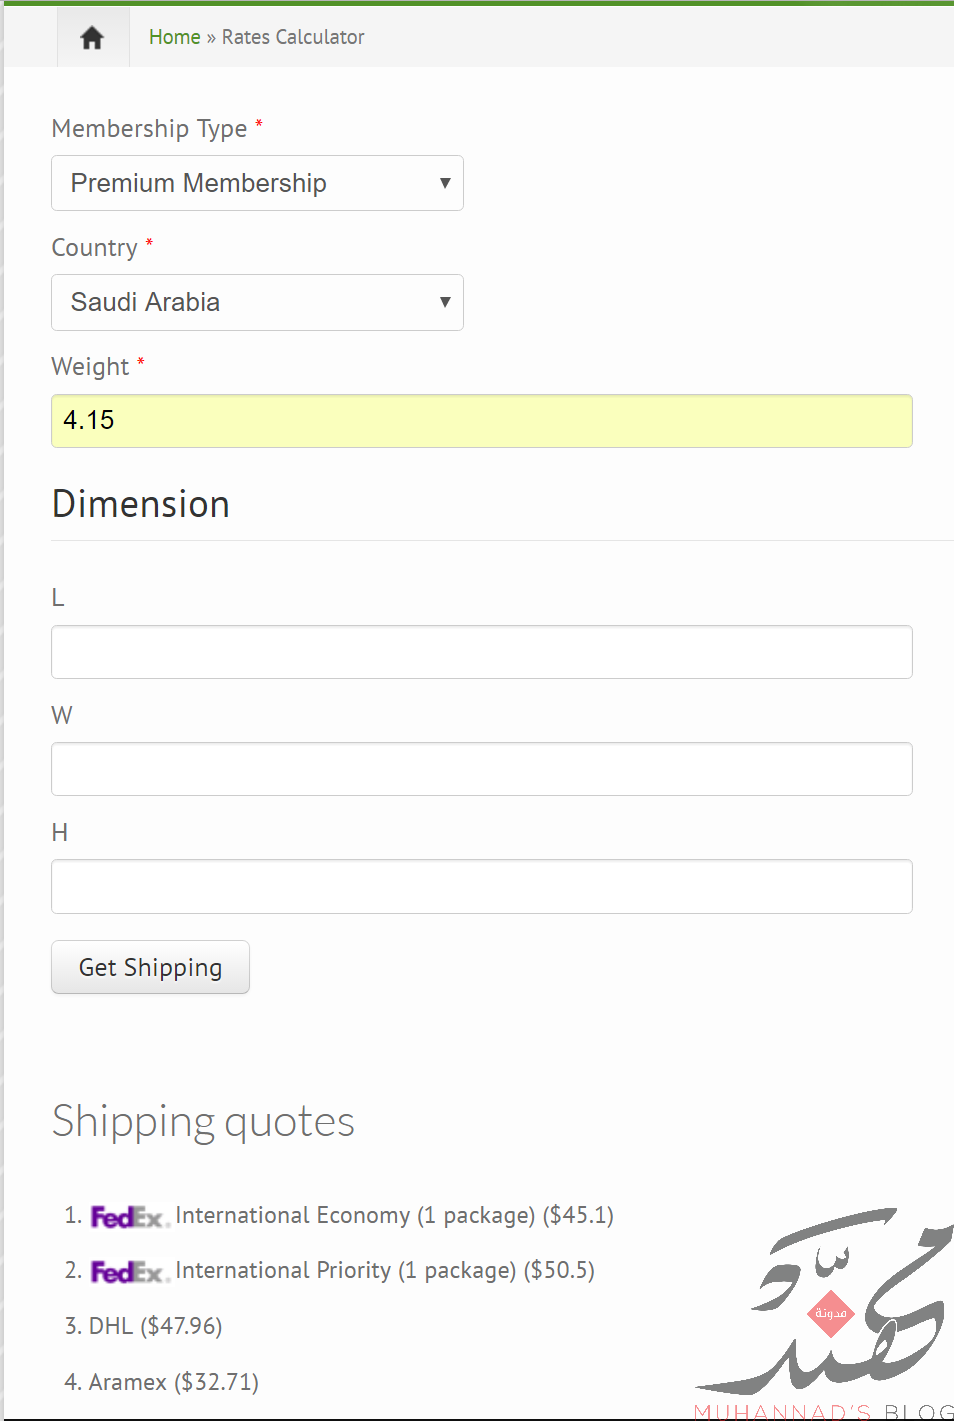954x1421 pixels.
Task: Open the Home breadcrumb link
Action: coord(175,37)
